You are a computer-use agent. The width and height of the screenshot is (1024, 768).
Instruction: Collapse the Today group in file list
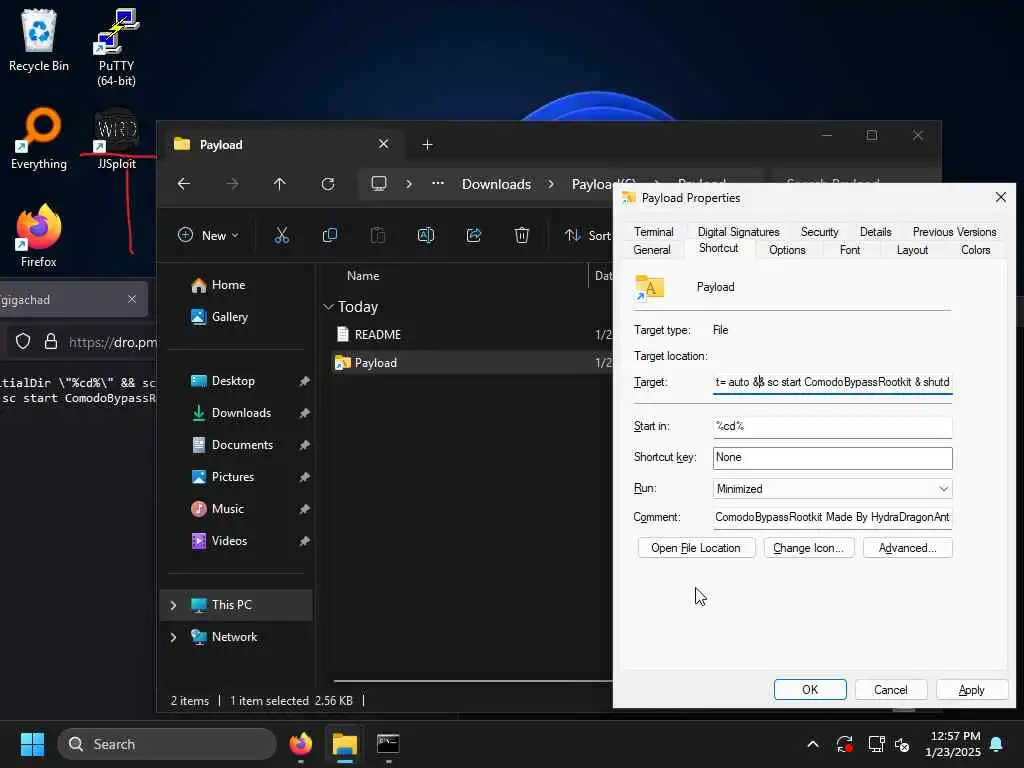pyautogui.click(x=328, y=307)
